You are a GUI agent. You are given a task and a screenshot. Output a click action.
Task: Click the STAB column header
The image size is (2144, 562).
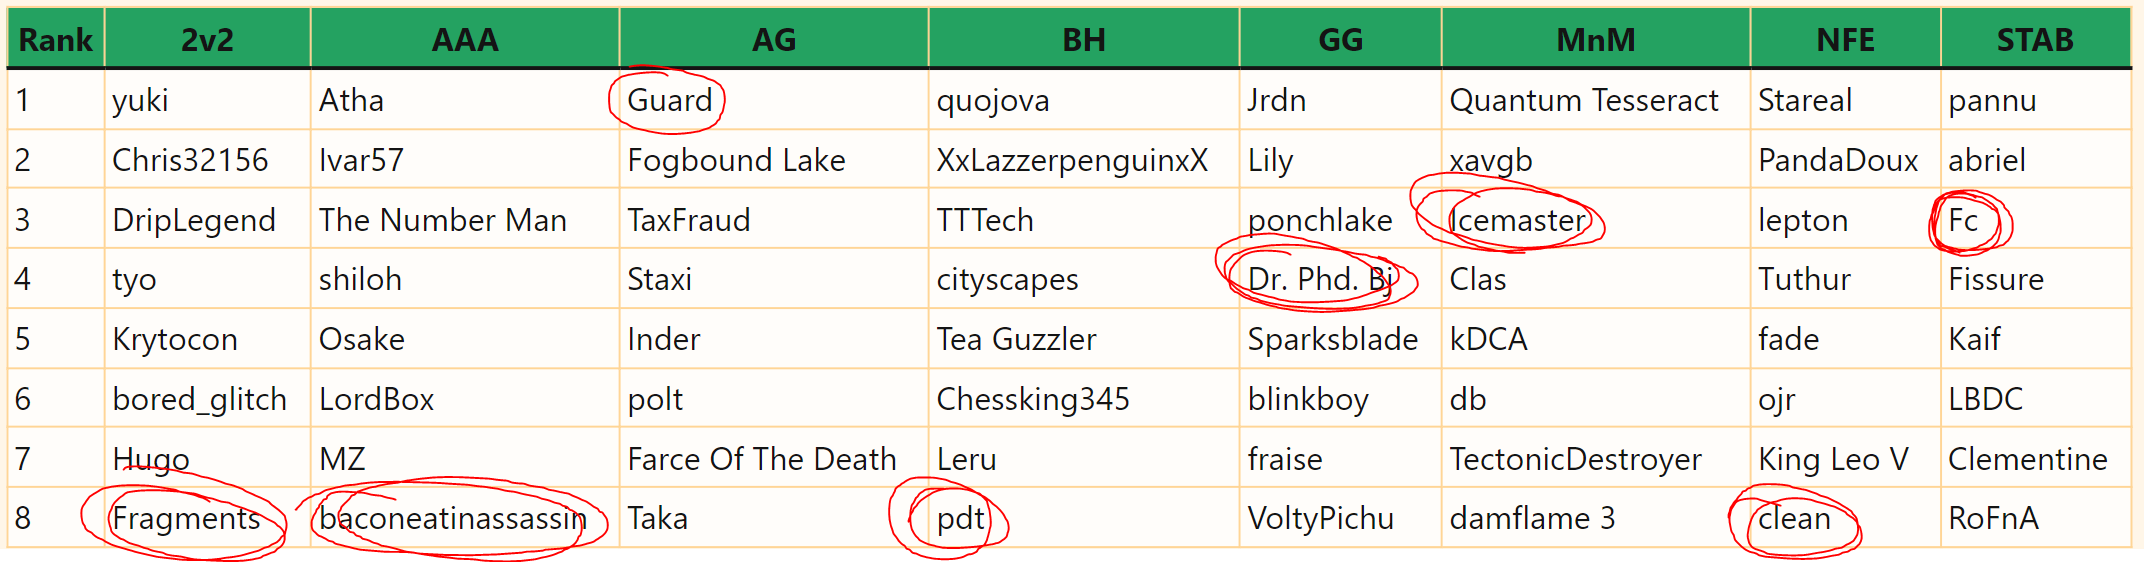click(x=2036, y=40)
